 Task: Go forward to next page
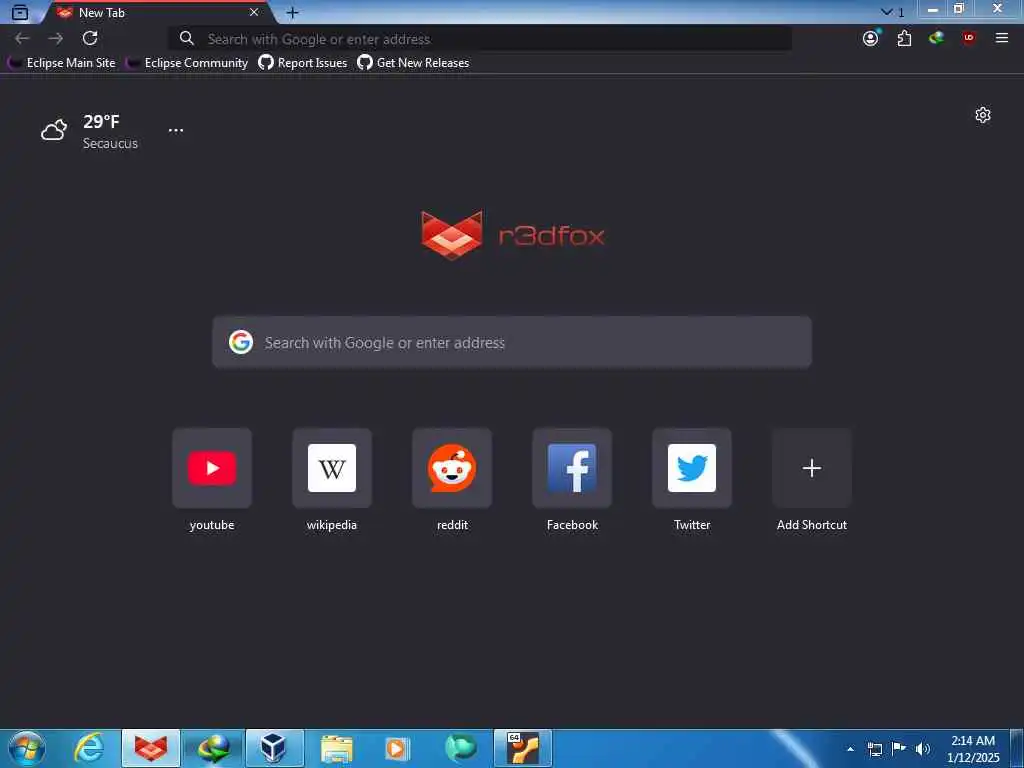click(x=56, y=39)
